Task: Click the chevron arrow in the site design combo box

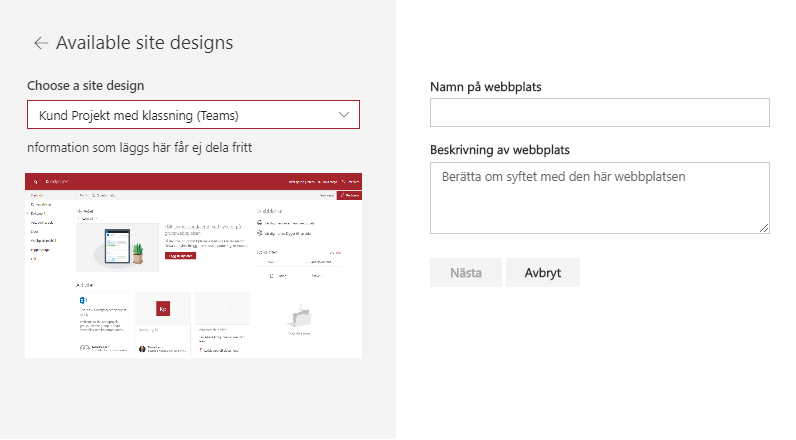Action: tap(345, 115)
